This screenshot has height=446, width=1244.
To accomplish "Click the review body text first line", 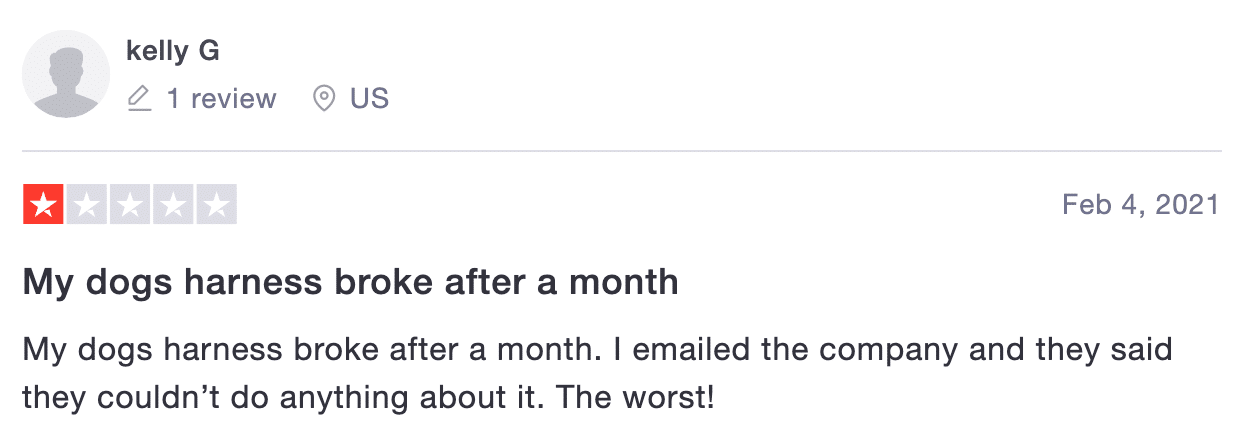I will (x=598, y=351).
